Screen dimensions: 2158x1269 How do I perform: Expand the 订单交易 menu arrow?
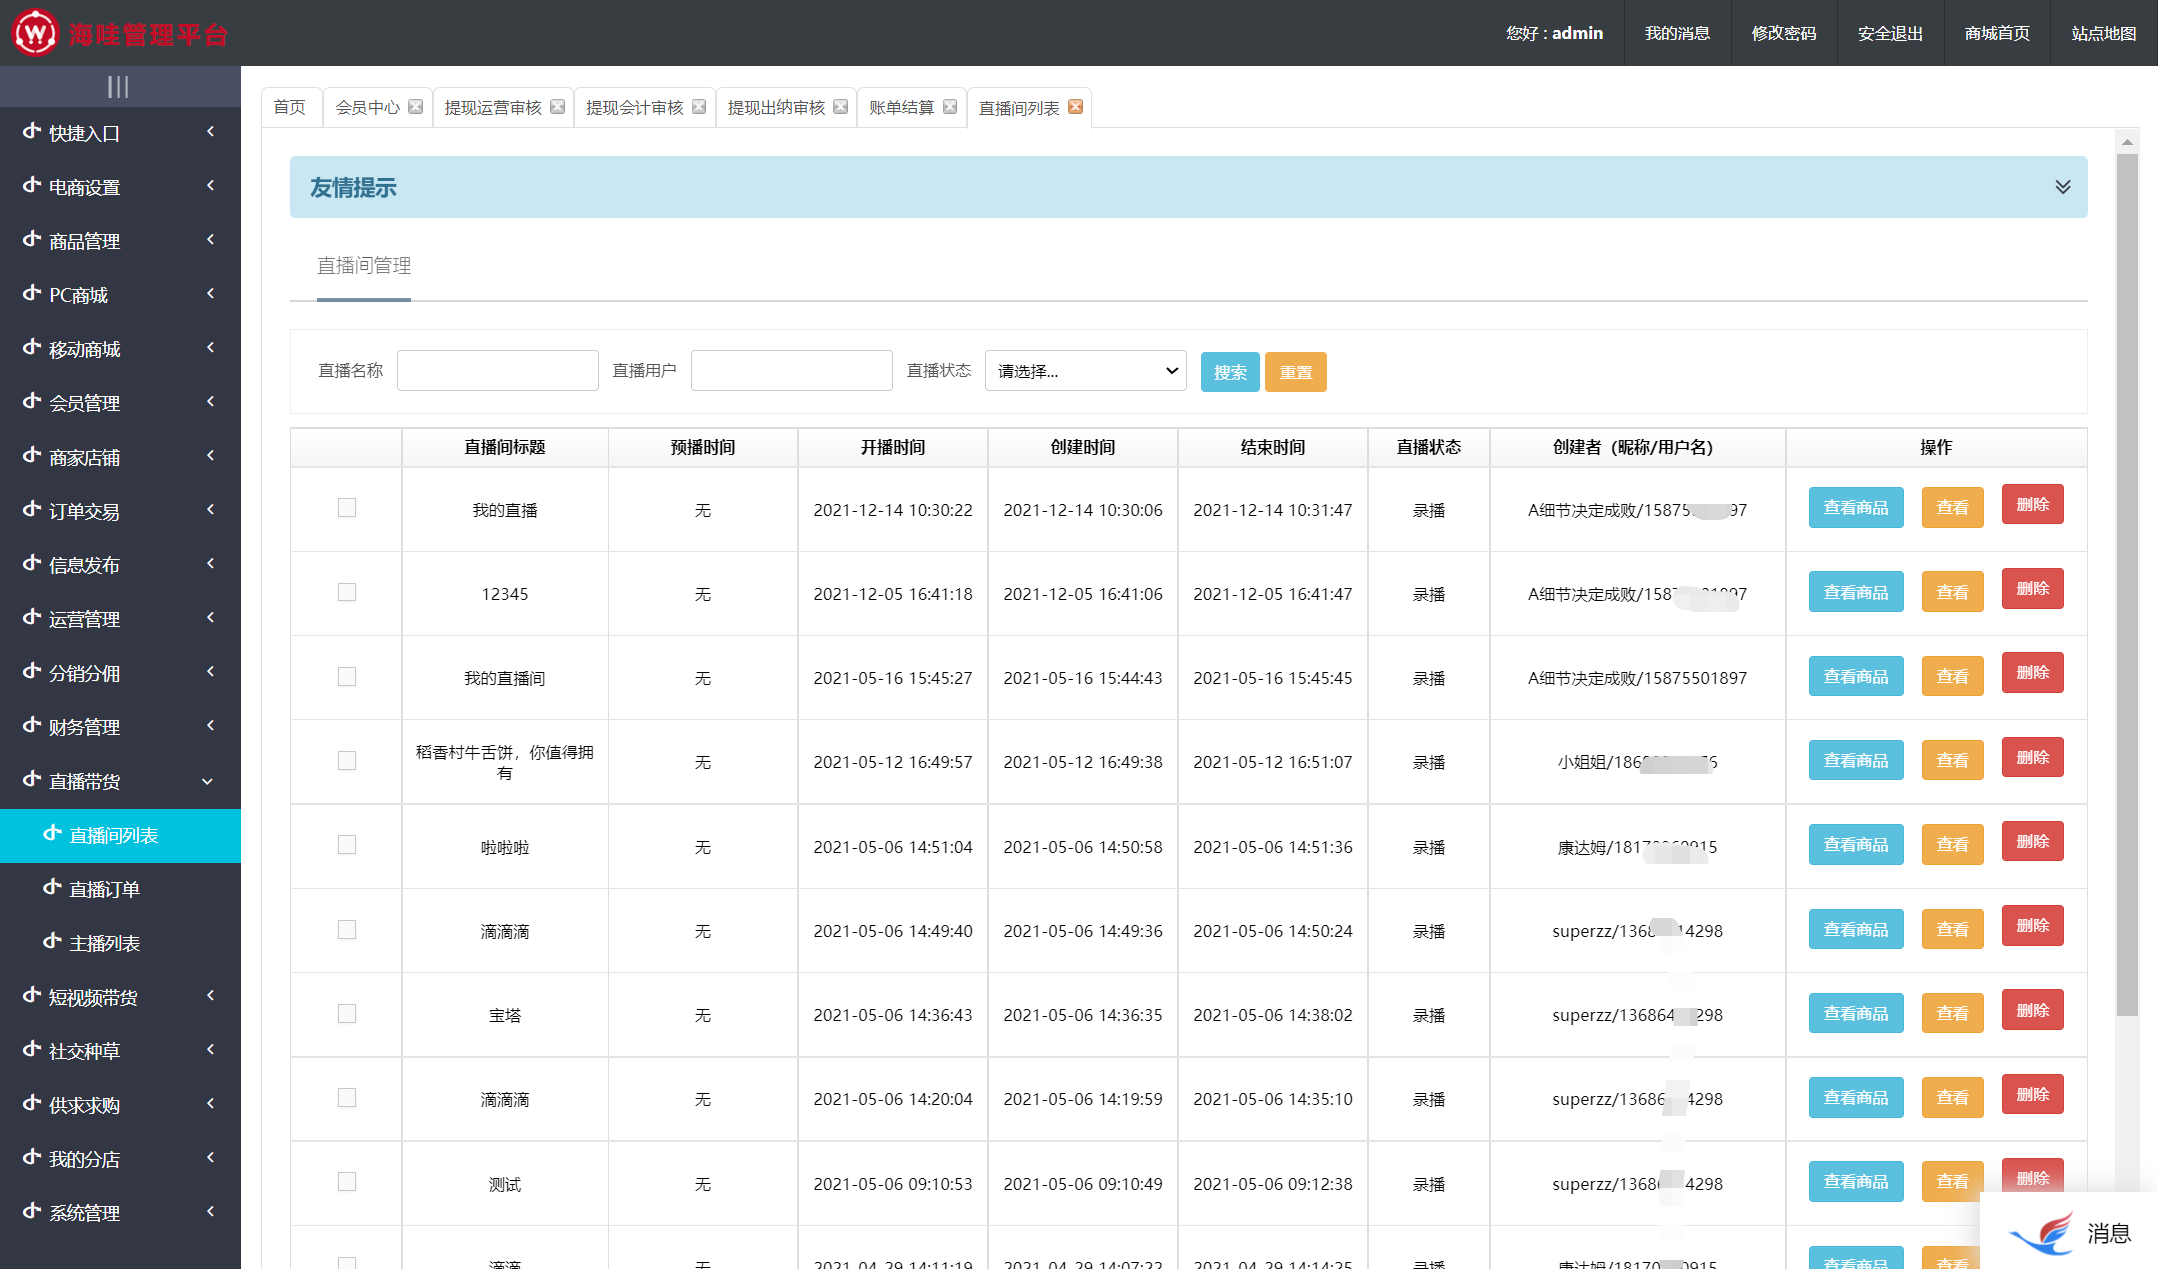pyautogui.click(x=210, y=509)
